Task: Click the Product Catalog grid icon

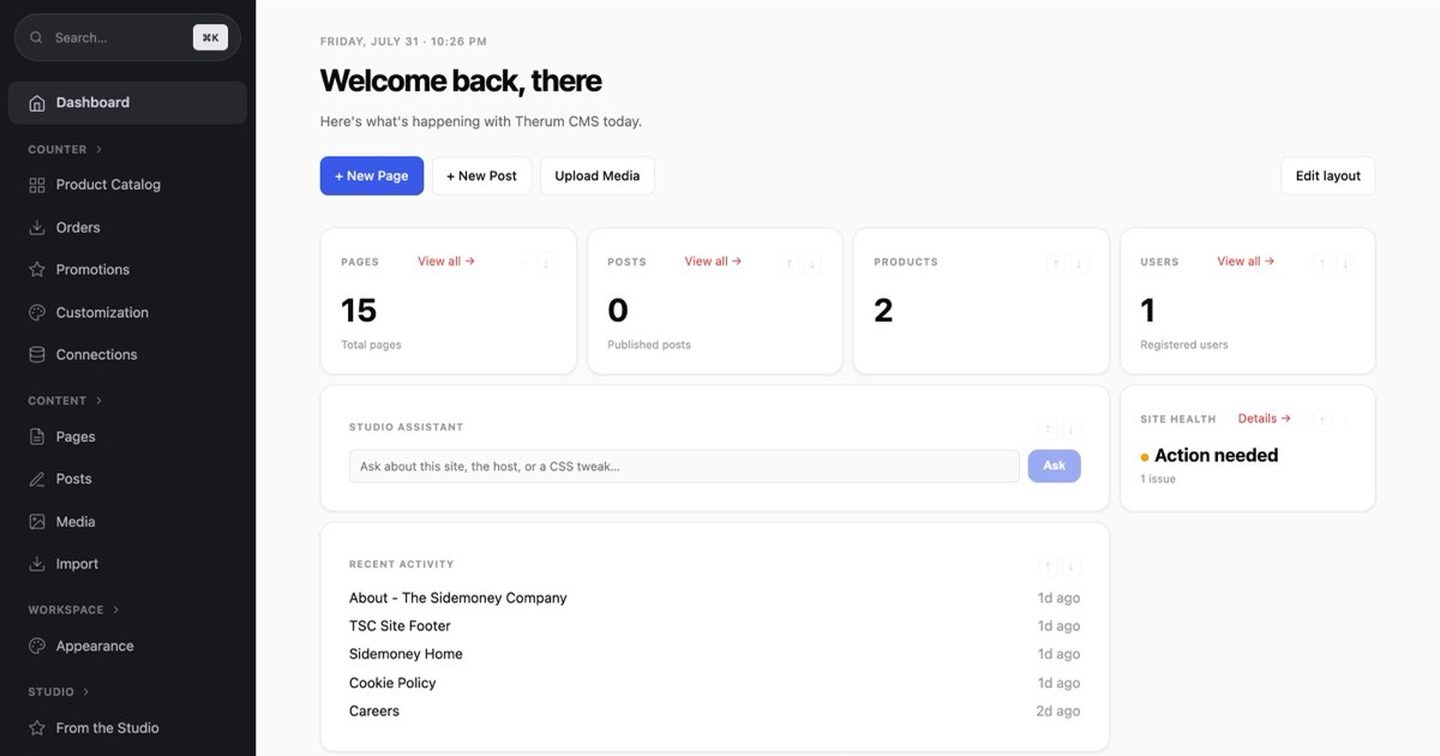Action: point(37,185)
